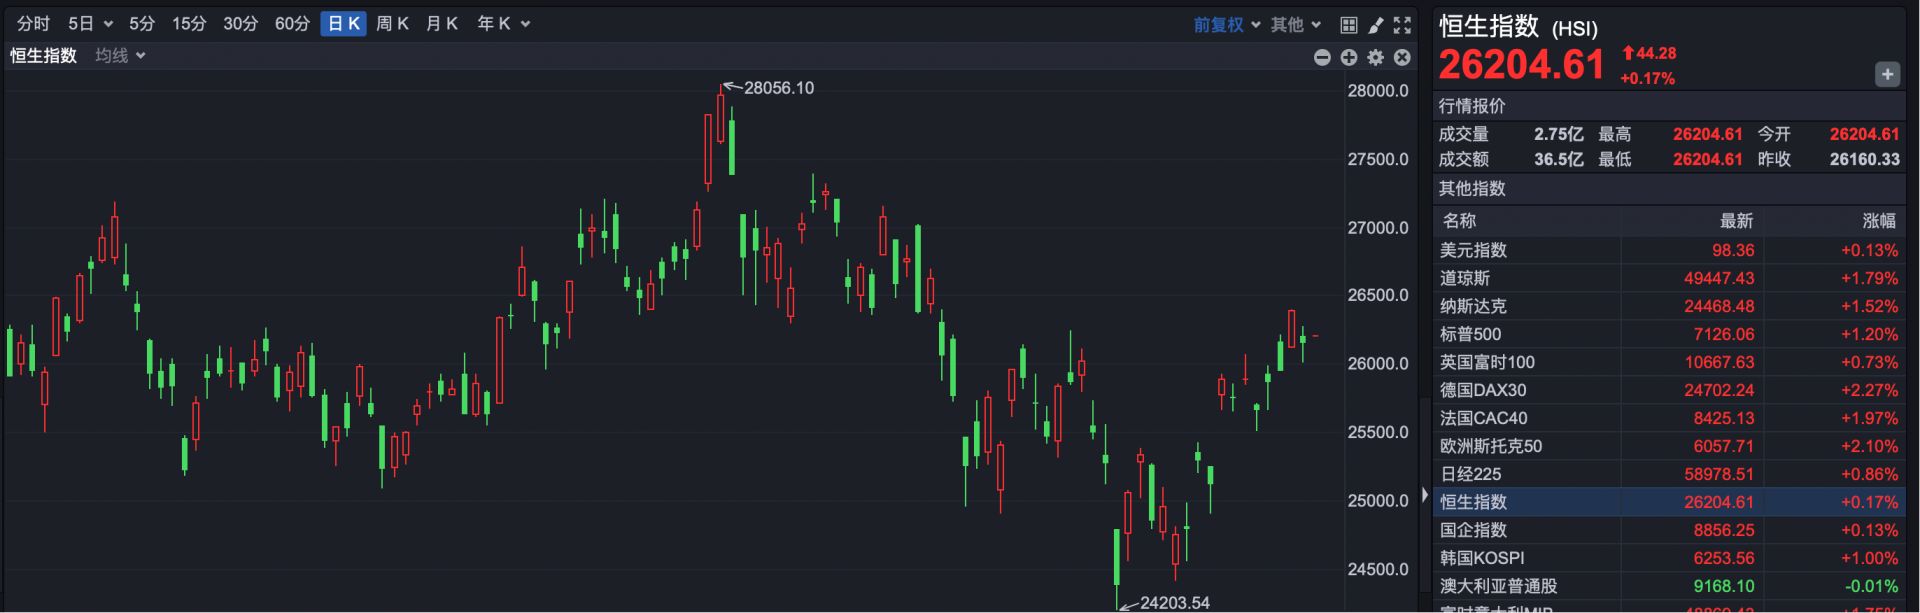Switch to the 周K weekly tab
This screenshot has height=613, width=1920.
392,24
